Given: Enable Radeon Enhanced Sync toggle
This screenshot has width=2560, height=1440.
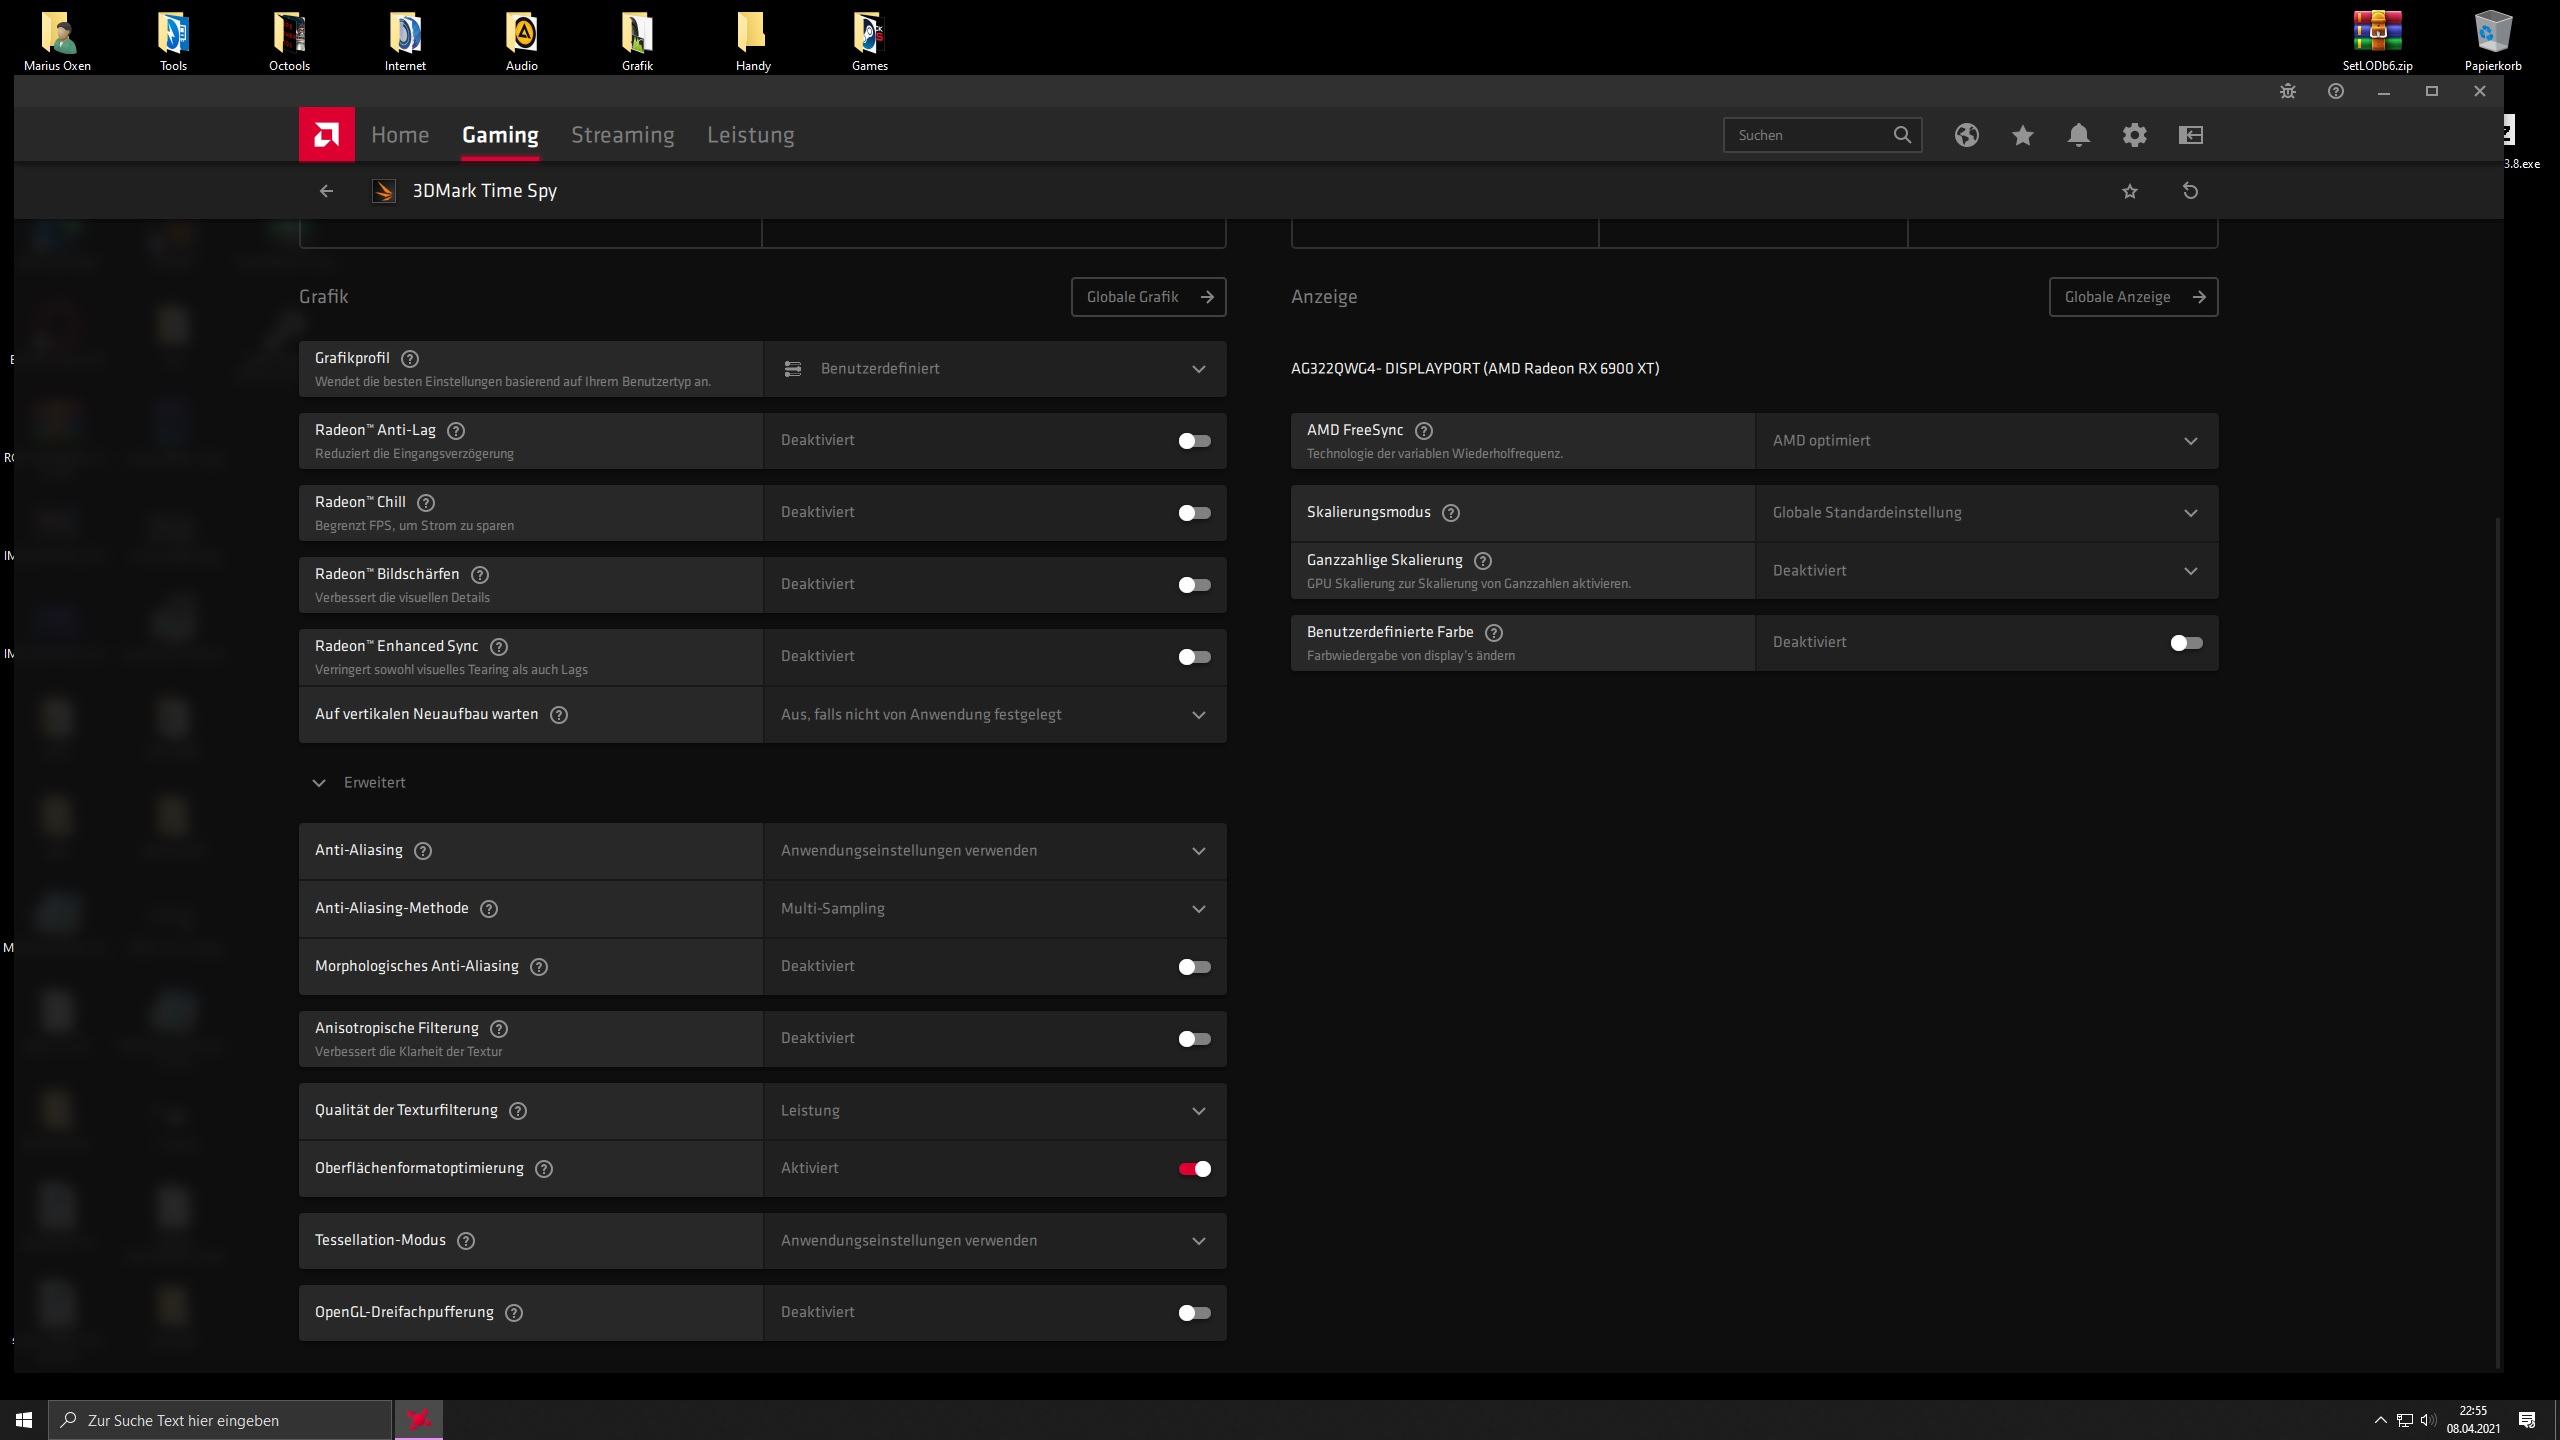Looking at the screenshot, I should [1194, 657].
